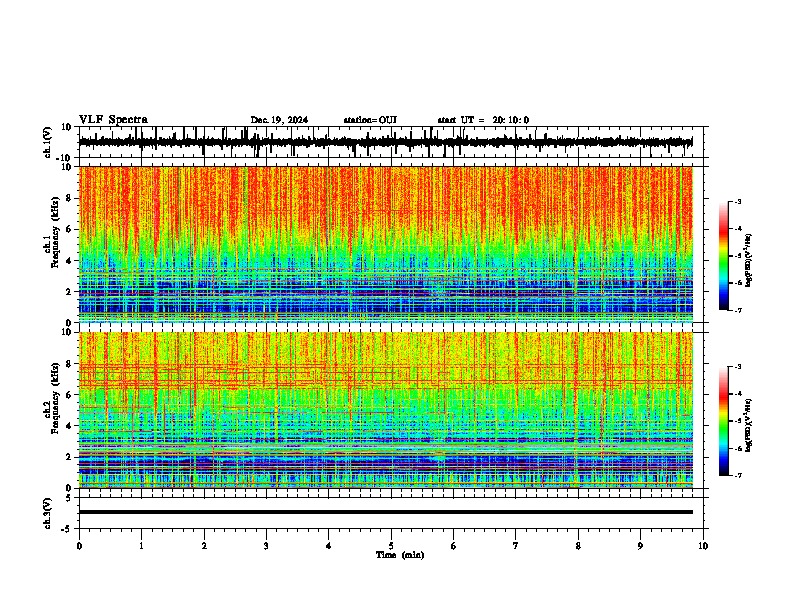Screen dimensions: 792x612
Task: Click the "6" kHz tick on the ch.1 spectrogram
Action: (69, 229)
